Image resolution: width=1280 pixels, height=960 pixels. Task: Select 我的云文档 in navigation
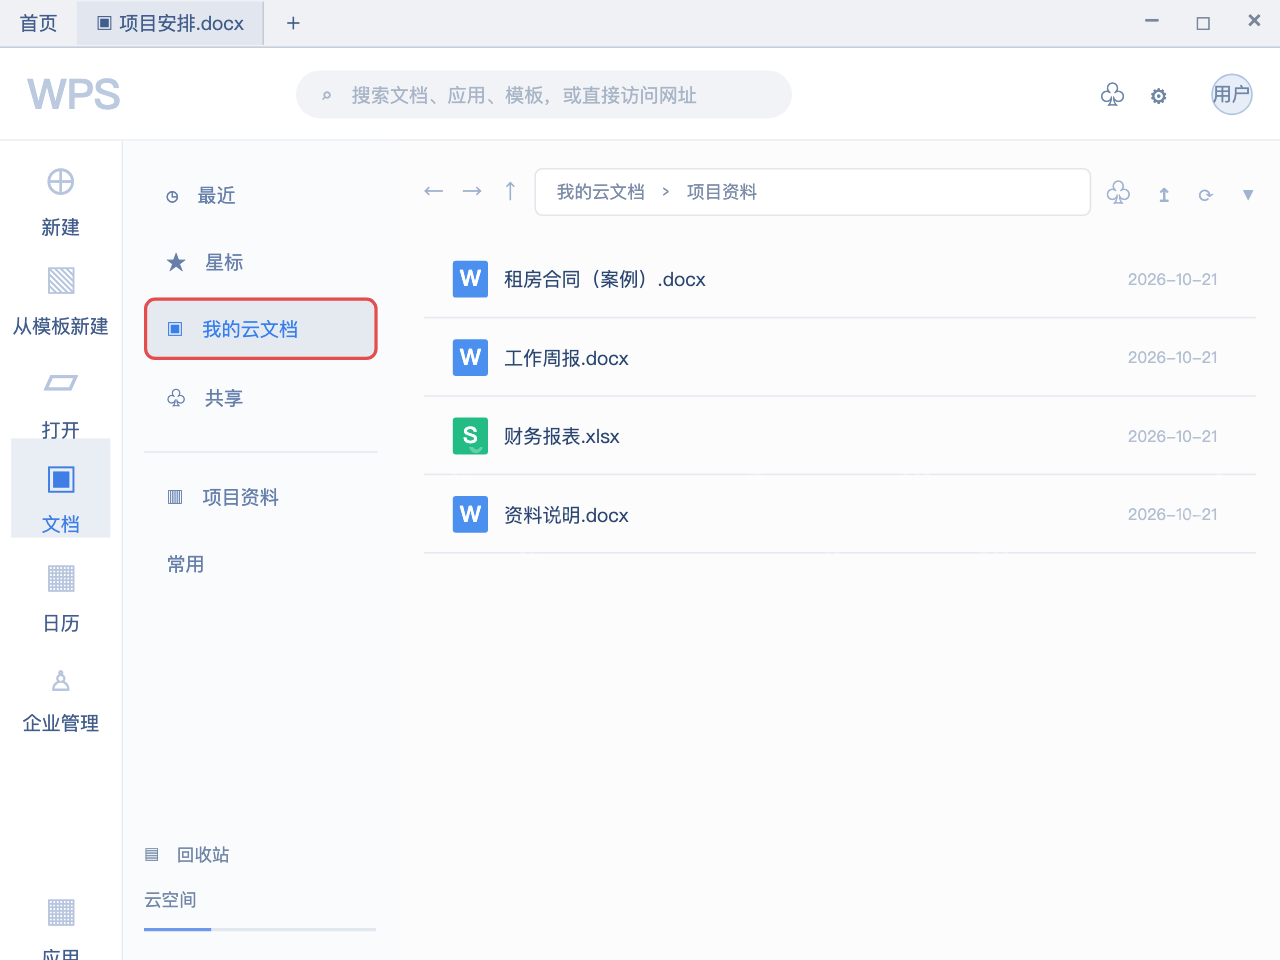click(x=261, y=329)
